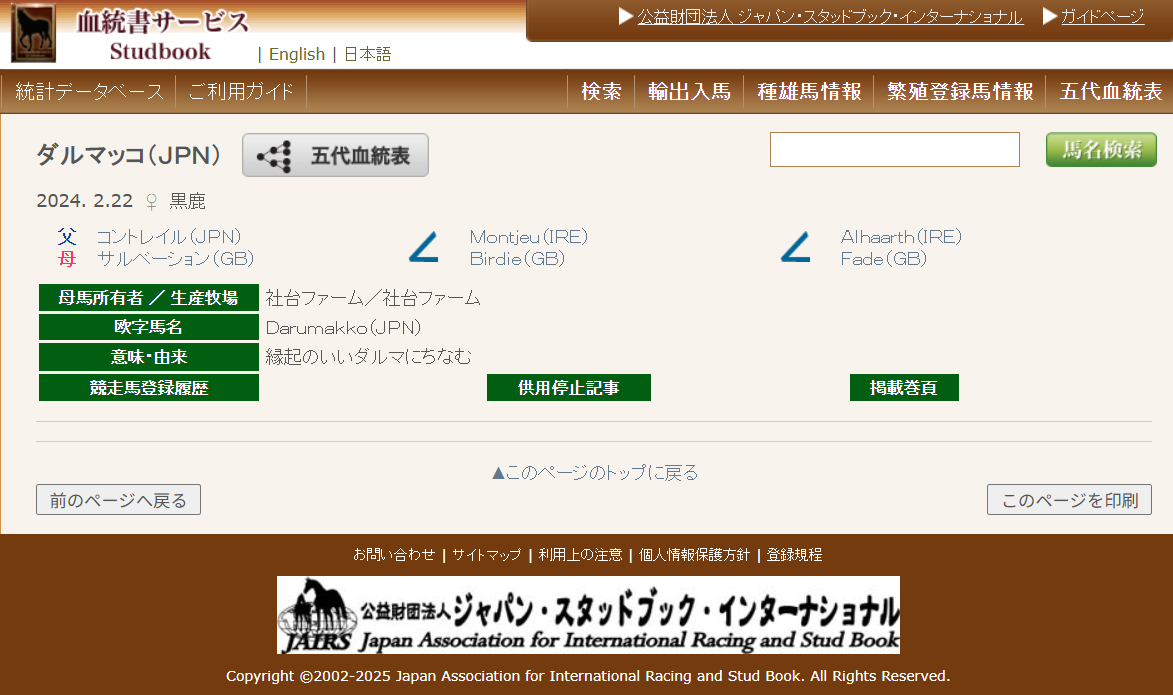Open ジャパン・スタッドブック・インターナショナル top link
The width and height of the screenshot is (1173, 695).
coord(830,16)
